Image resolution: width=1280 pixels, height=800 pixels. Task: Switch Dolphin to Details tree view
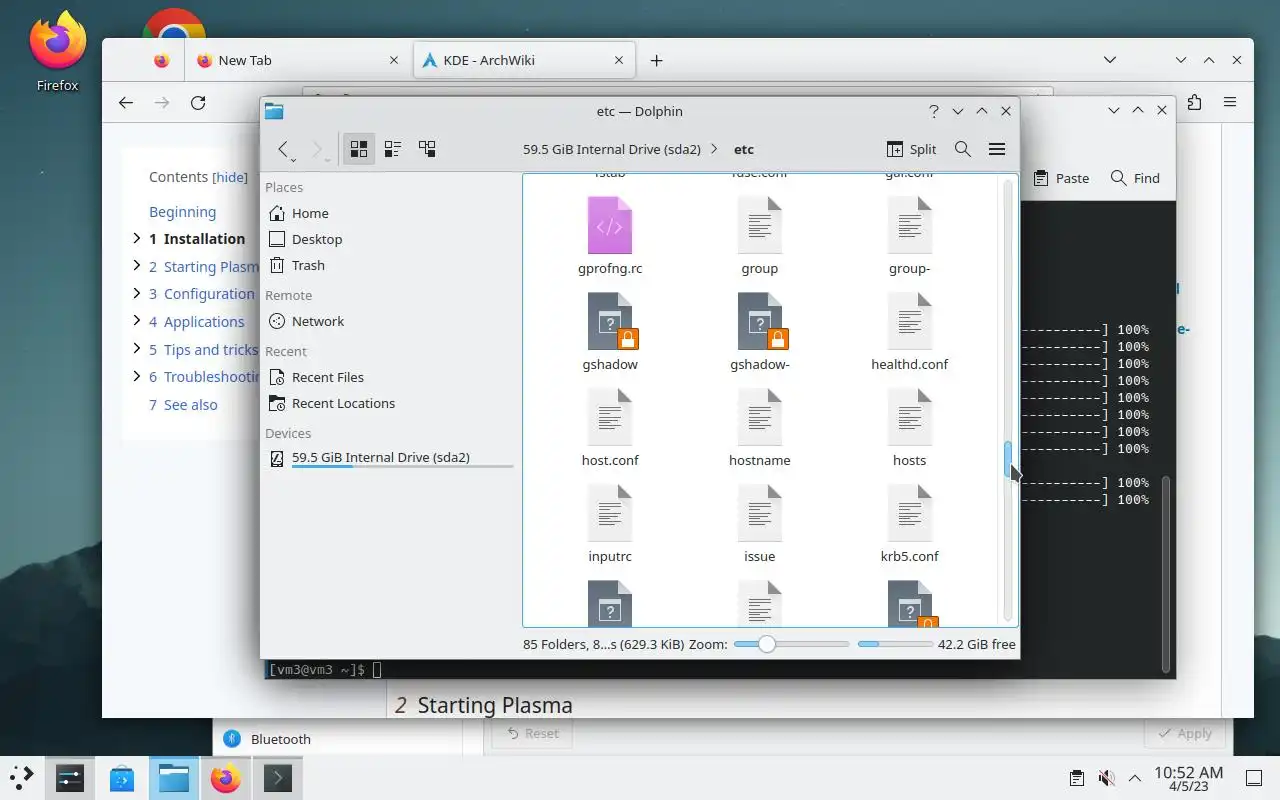tap(427, 149)
